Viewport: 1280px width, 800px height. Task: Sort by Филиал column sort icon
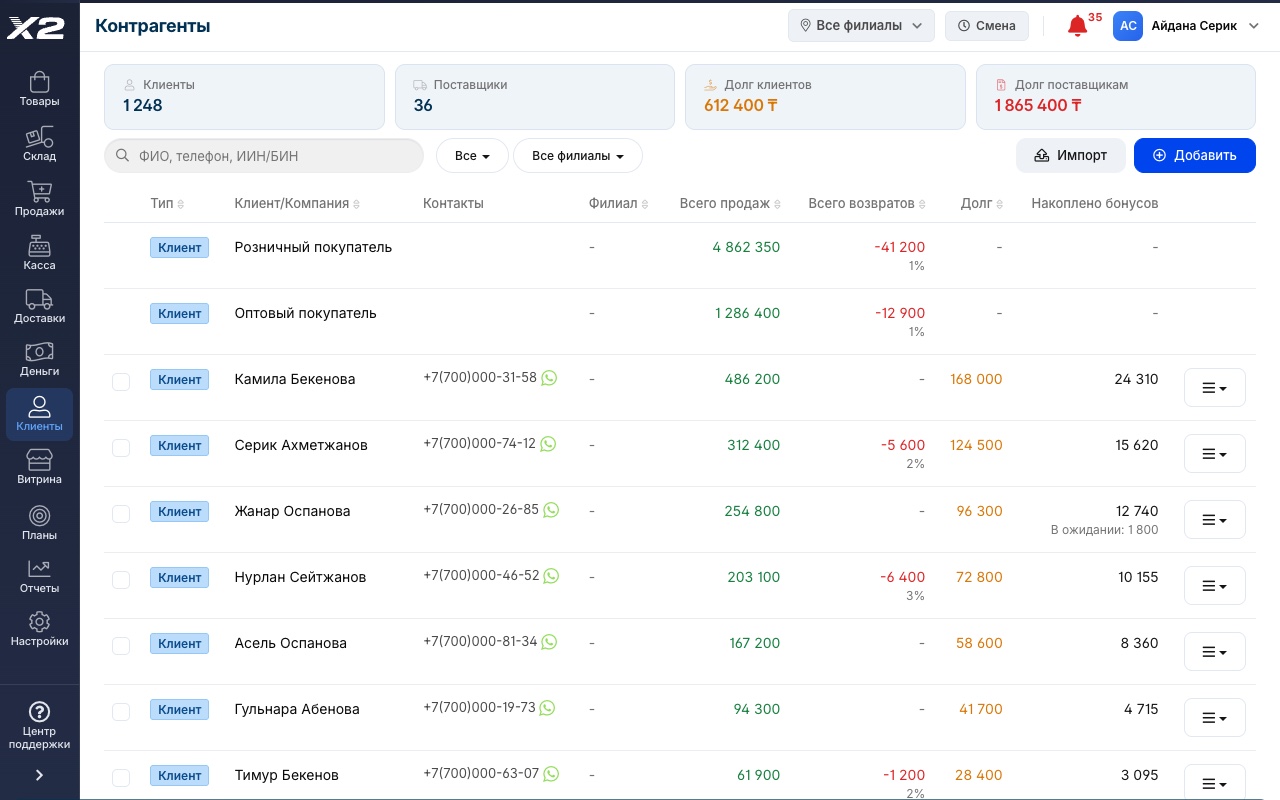644,204
